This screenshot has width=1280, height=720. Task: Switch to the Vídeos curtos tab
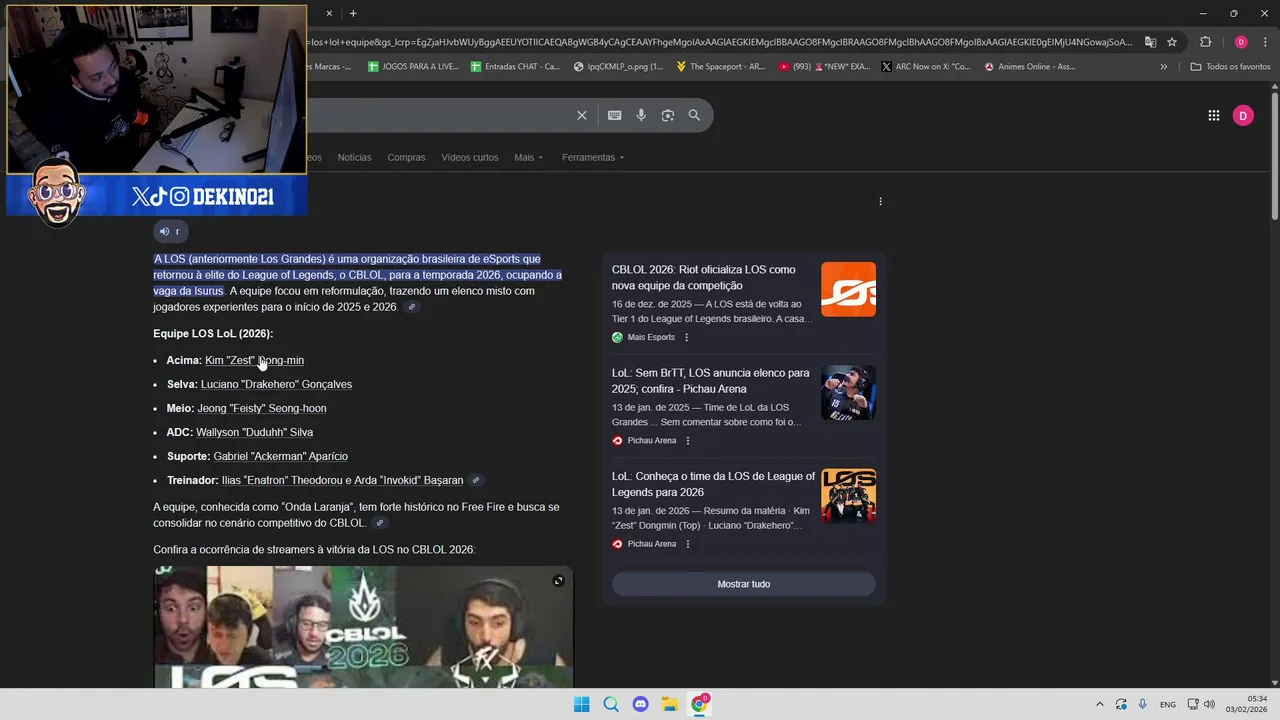[x=469, y=157]
